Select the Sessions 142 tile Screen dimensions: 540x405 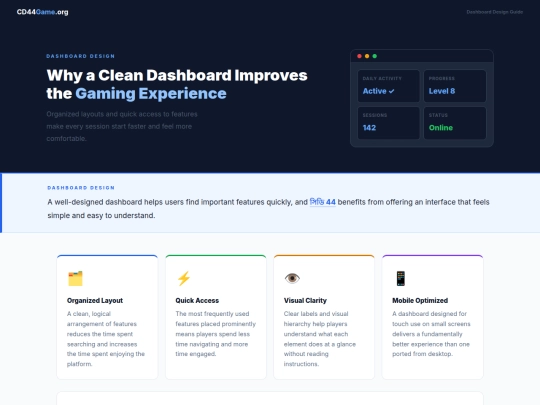tap(388, 123)
